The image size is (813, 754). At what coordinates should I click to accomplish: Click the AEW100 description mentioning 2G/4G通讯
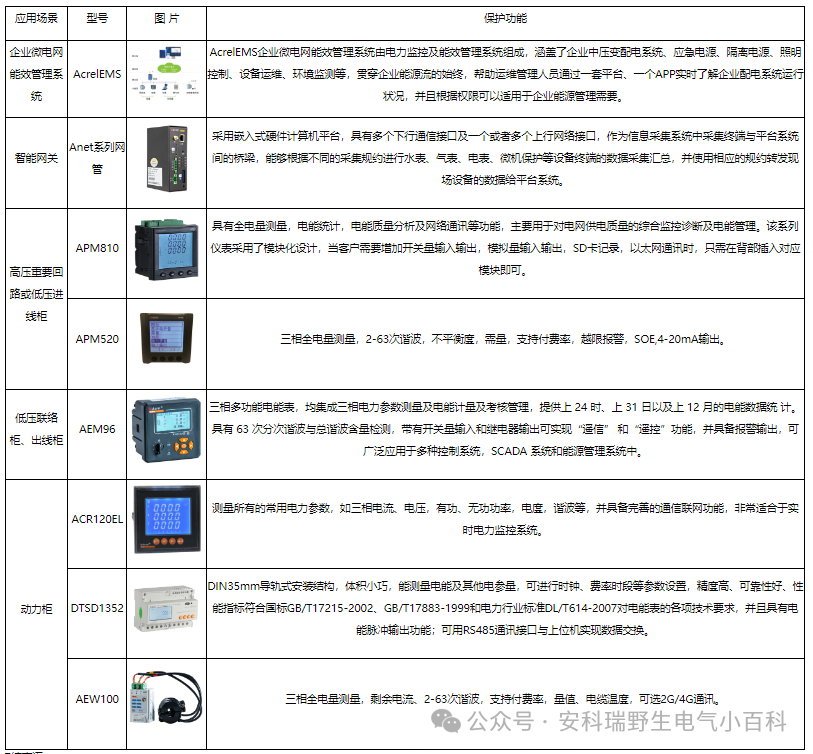(505, 699)
